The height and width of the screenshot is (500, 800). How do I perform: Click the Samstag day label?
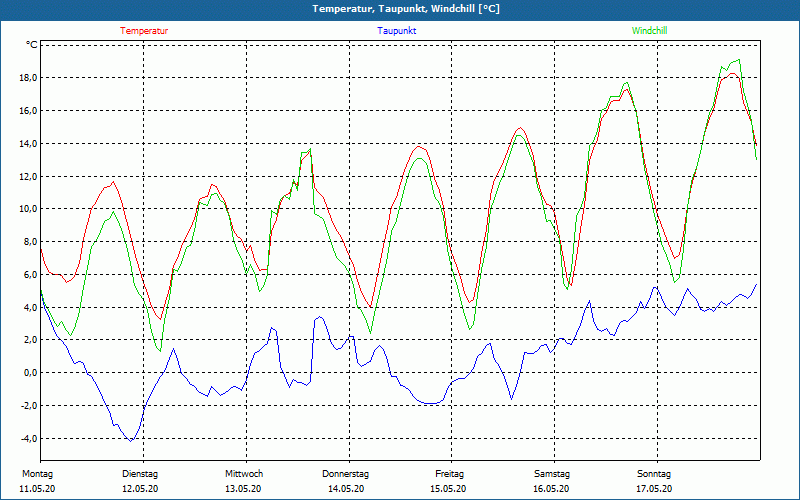pos(552,474)
